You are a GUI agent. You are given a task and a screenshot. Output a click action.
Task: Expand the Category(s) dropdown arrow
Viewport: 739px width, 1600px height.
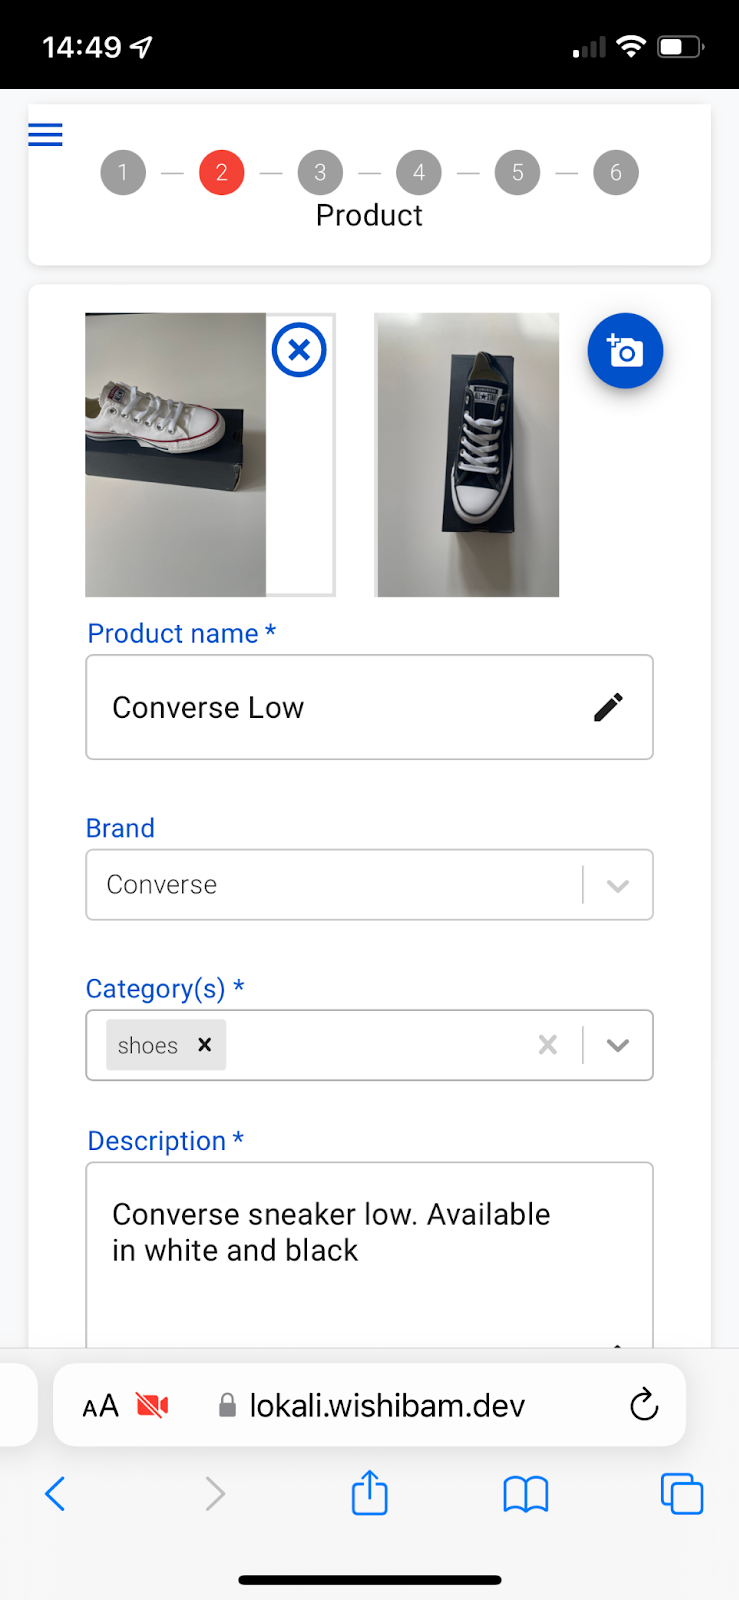(x=618, y=1045)
